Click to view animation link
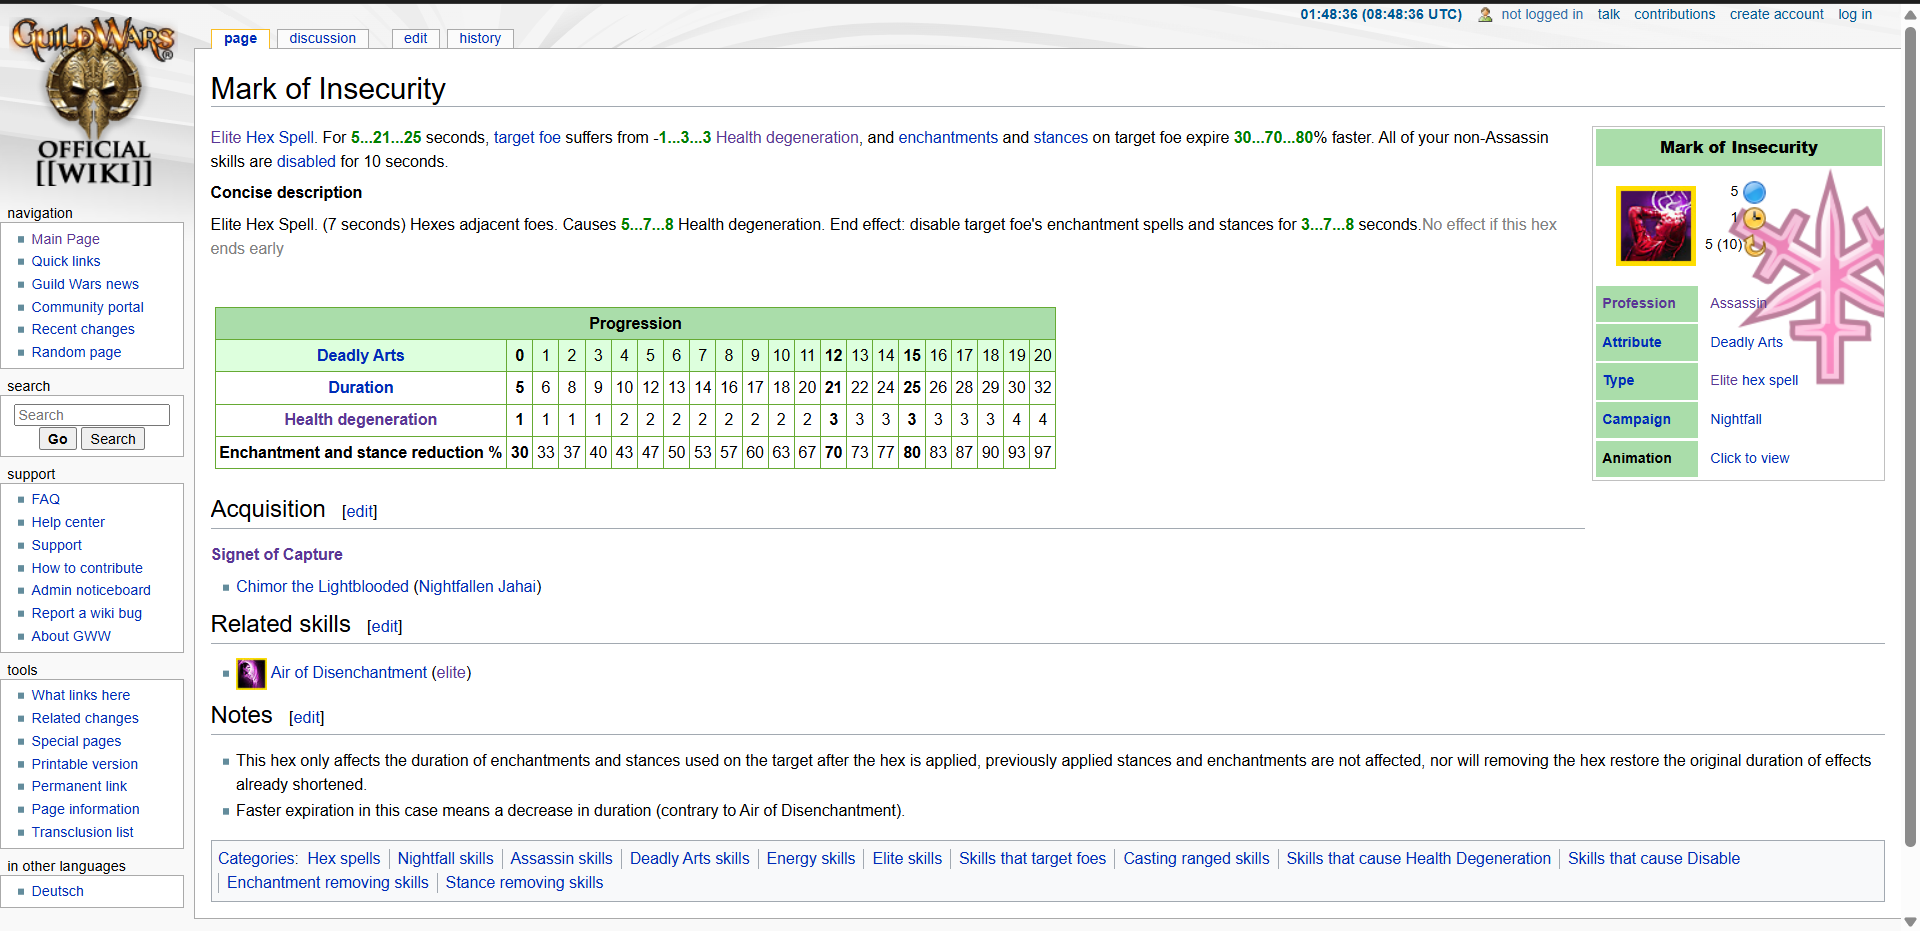Image resolution: width=1920 pixels, height=931 pixels. tap(1749, 459)
